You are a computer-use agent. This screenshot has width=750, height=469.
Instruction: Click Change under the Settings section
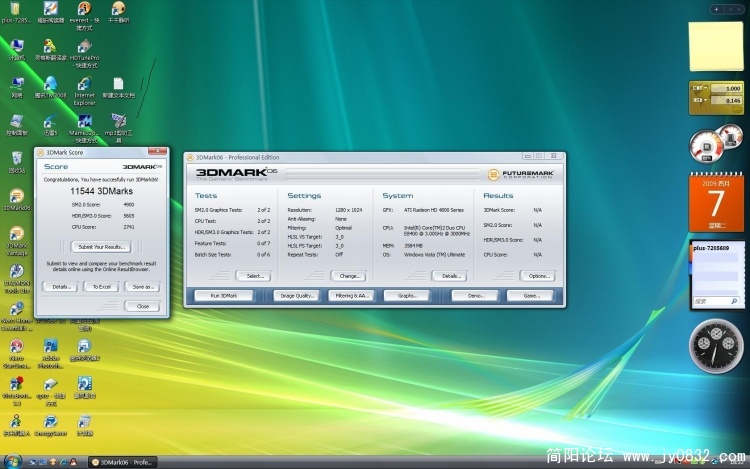(349, 276)
